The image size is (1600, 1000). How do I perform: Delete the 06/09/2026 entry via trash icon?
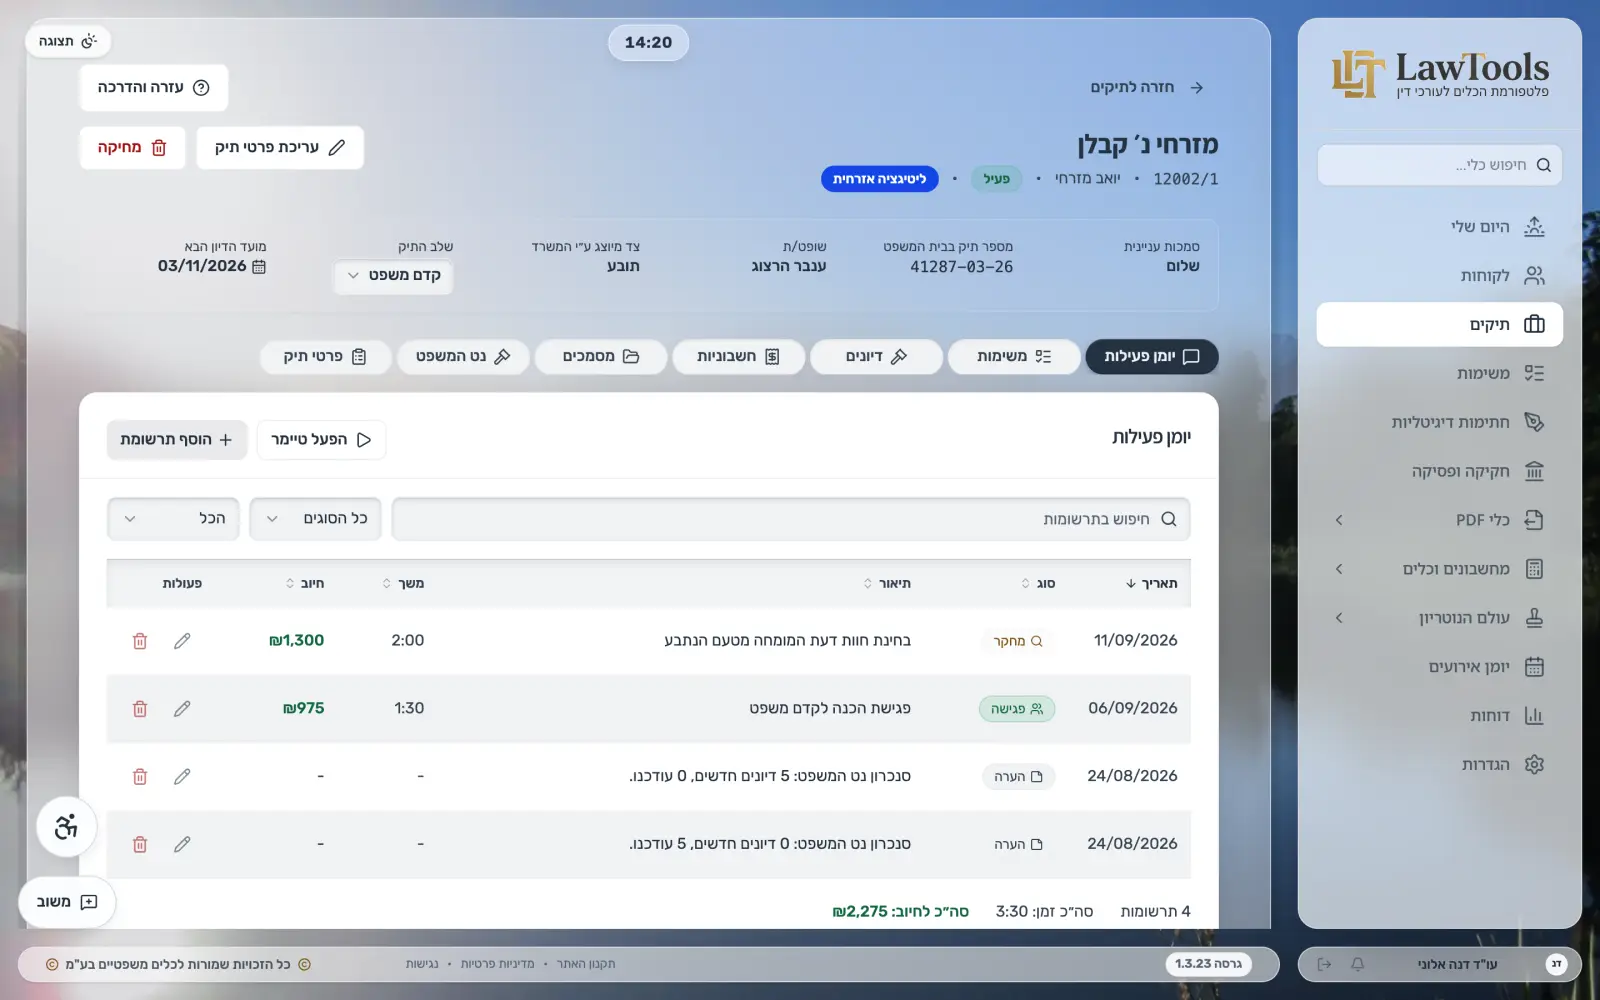point(140,709)
